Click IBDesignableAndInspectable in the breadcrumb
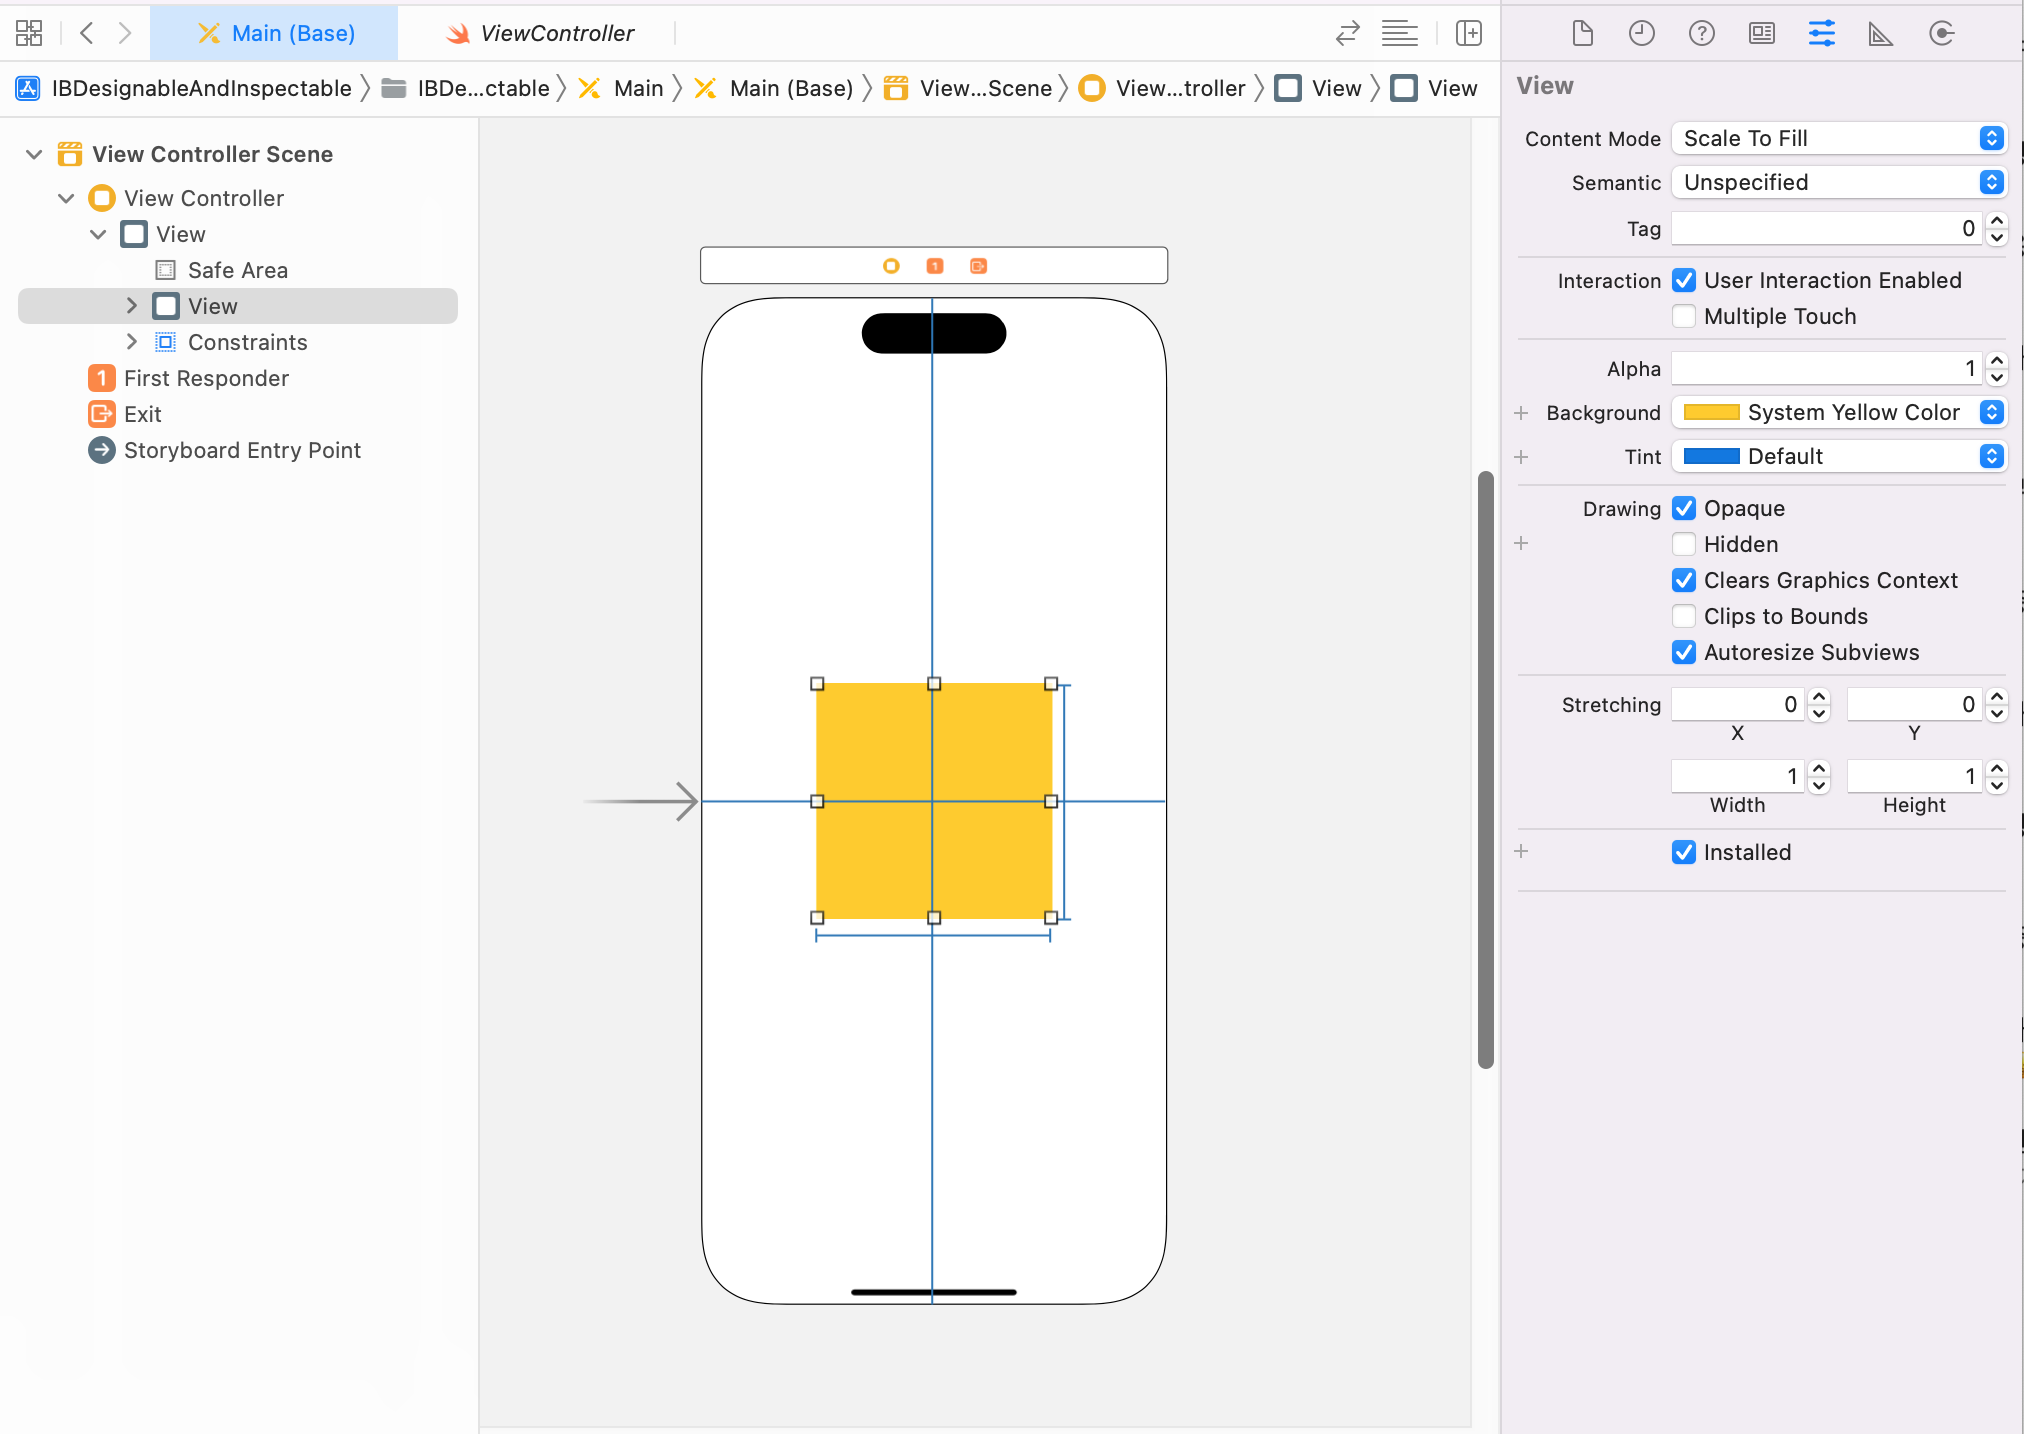 200,88
